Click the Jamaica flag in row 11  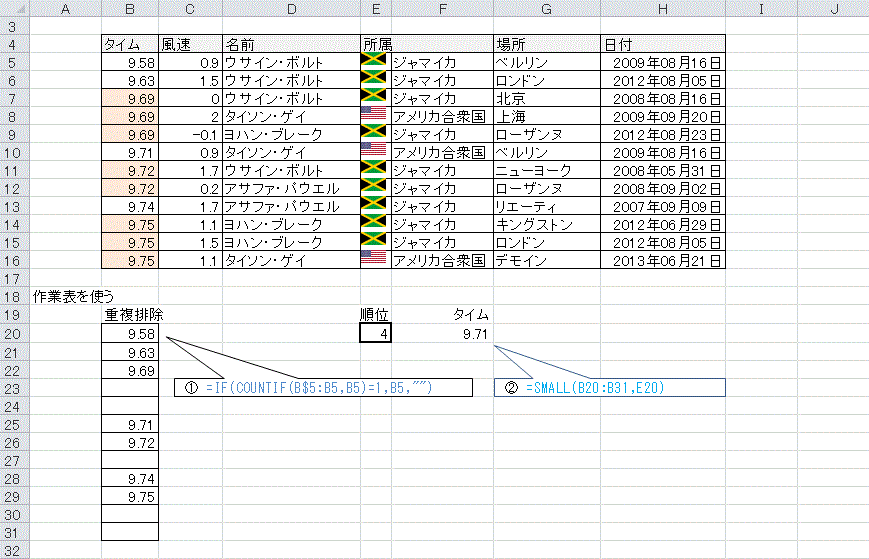coord(373,170)
